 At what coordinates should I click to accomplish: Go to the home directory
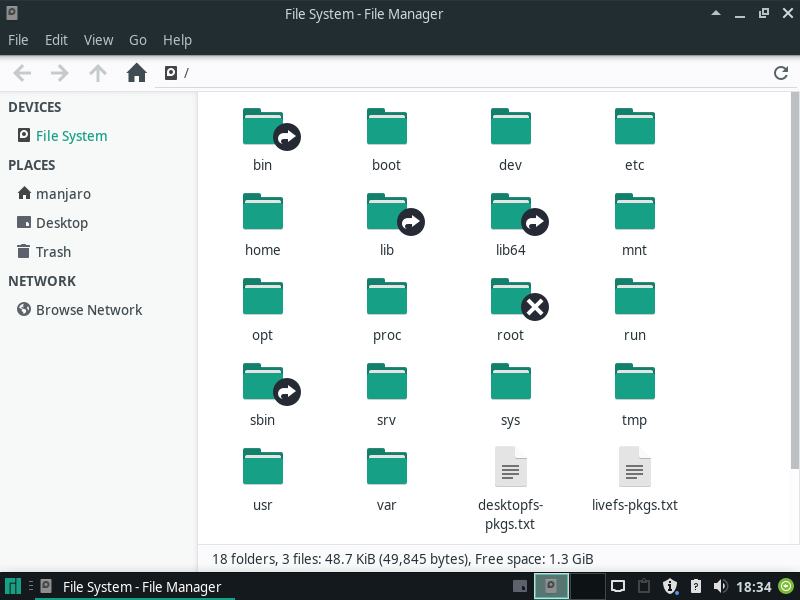click(136, 73)
